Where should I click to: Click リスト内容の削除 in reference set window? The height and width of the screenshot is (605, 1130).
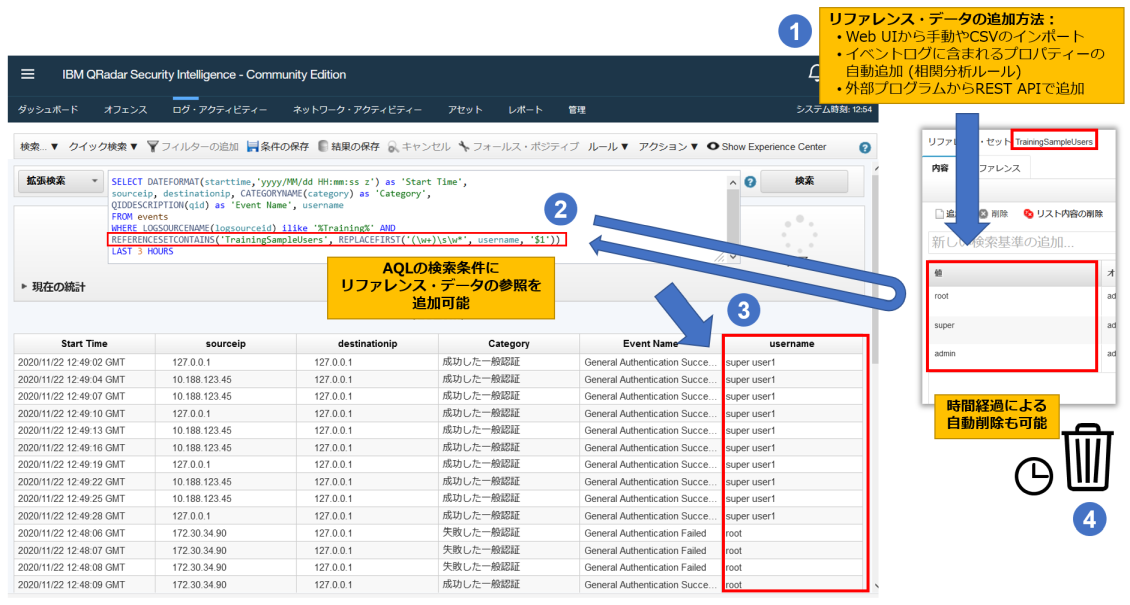click(1063, 214)
